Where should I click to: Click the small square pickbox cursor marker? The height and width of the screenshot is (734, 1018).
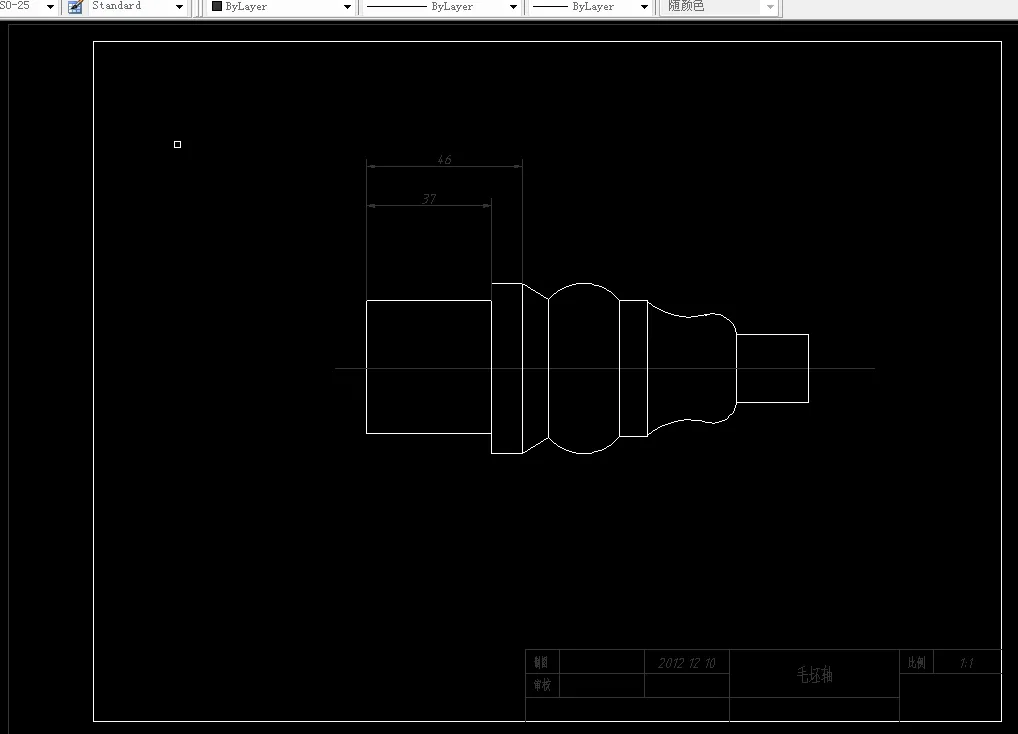(x=177, y=144)
